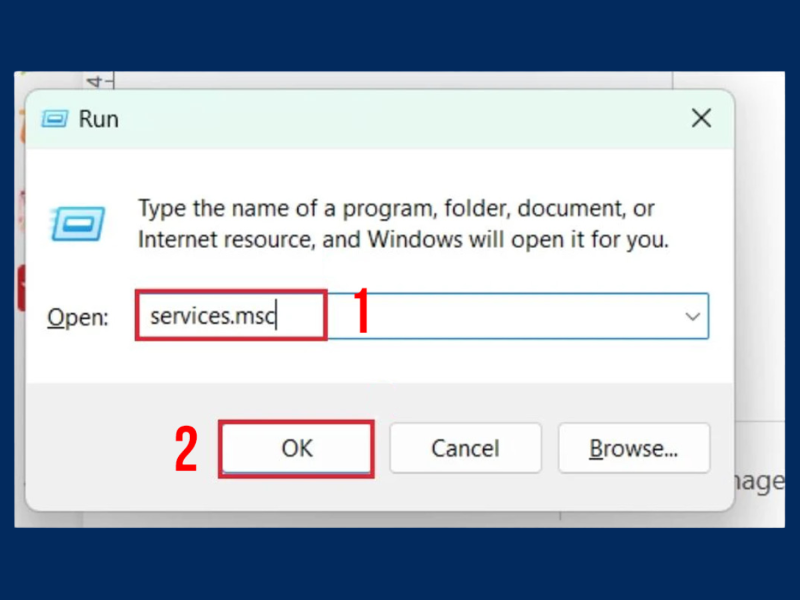Click the partial "nage" text behind dialog
The image size is (800, 600).
coord(760,482)
